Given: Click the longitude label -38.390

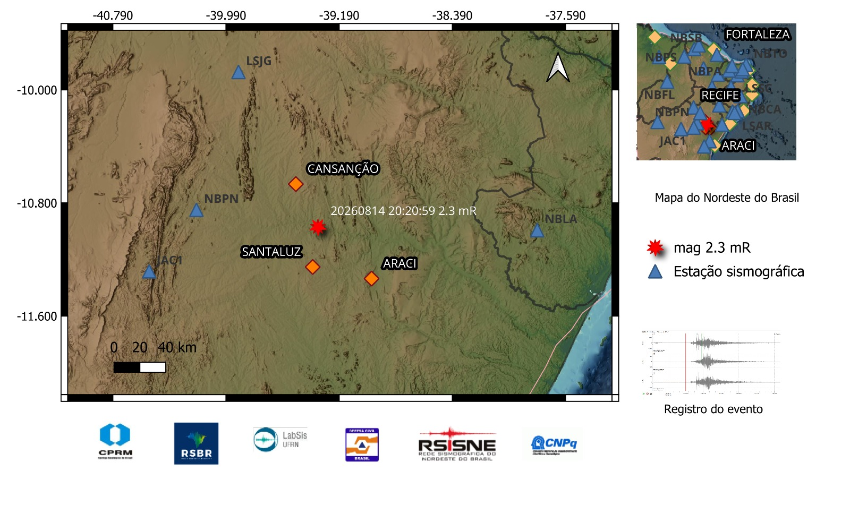Looking at the screenshot, I should pos(452,16).
